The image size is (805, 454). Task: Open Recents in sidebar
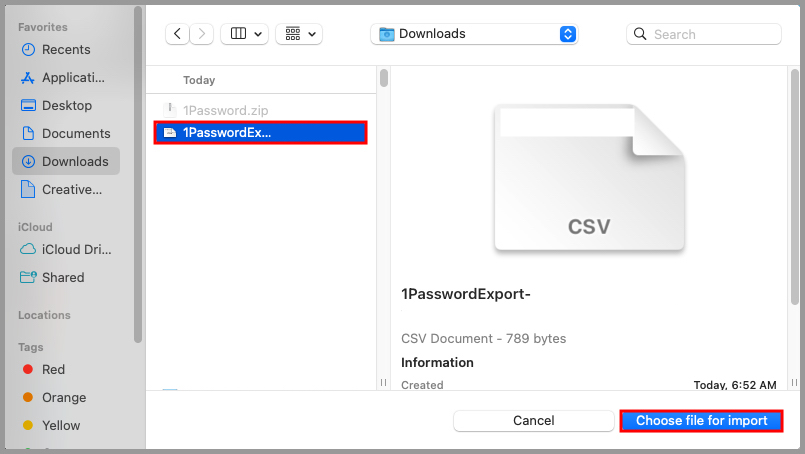(66, 49)
